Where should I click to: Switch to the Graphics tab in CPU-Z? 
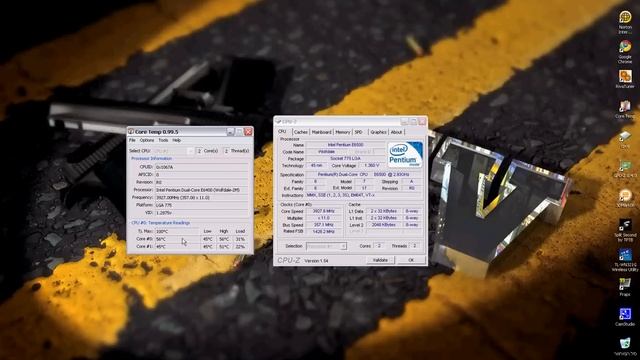[378, 132]
